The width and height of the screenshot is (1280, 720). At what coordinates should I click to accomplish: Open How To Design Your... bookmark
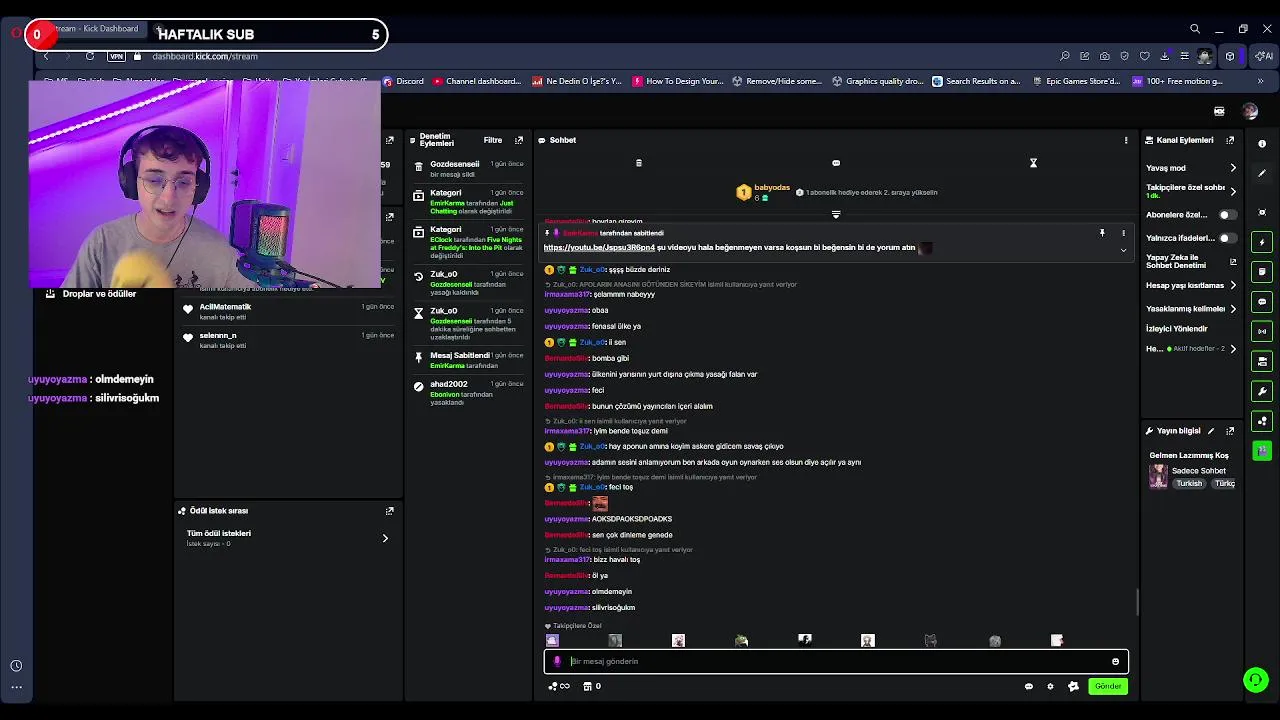(x=678, y=81)
